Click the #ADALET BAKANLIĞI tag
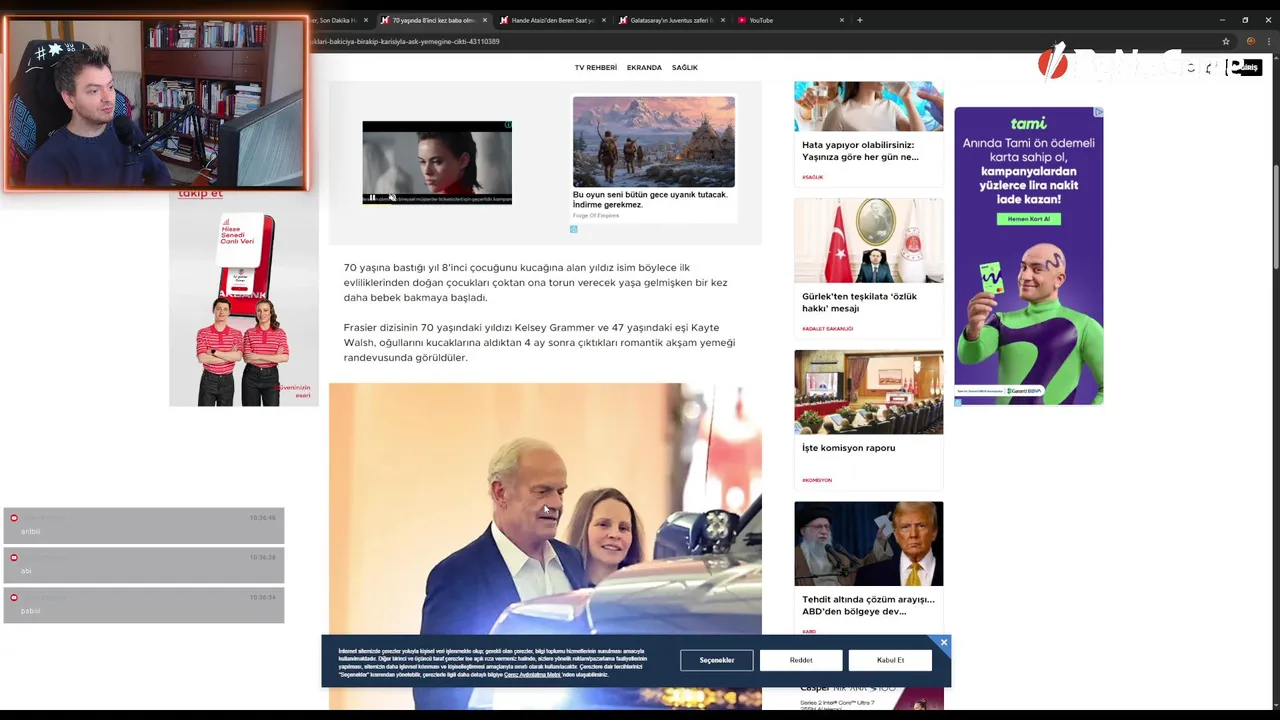The image size is (1280, 720). [827, 329]
